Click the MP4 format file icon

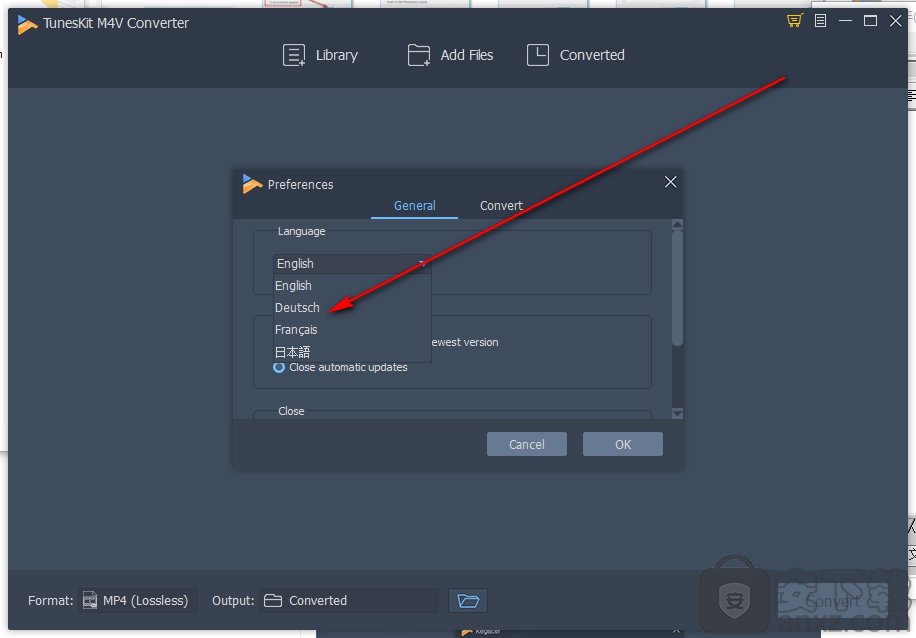click(x=90, y=601)
